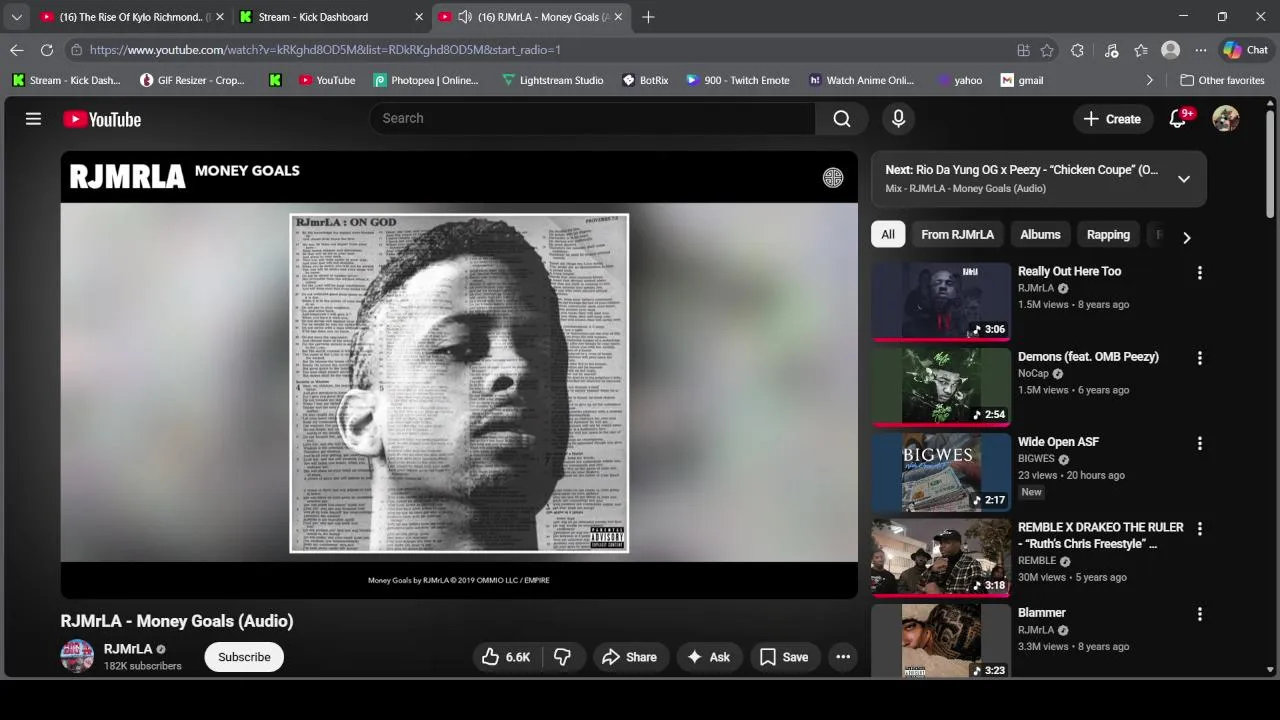This screenshot has height=720, width=1280.
Task: Open Demons feat. OMB Peezy thumbnail
Action: point(941,387)
